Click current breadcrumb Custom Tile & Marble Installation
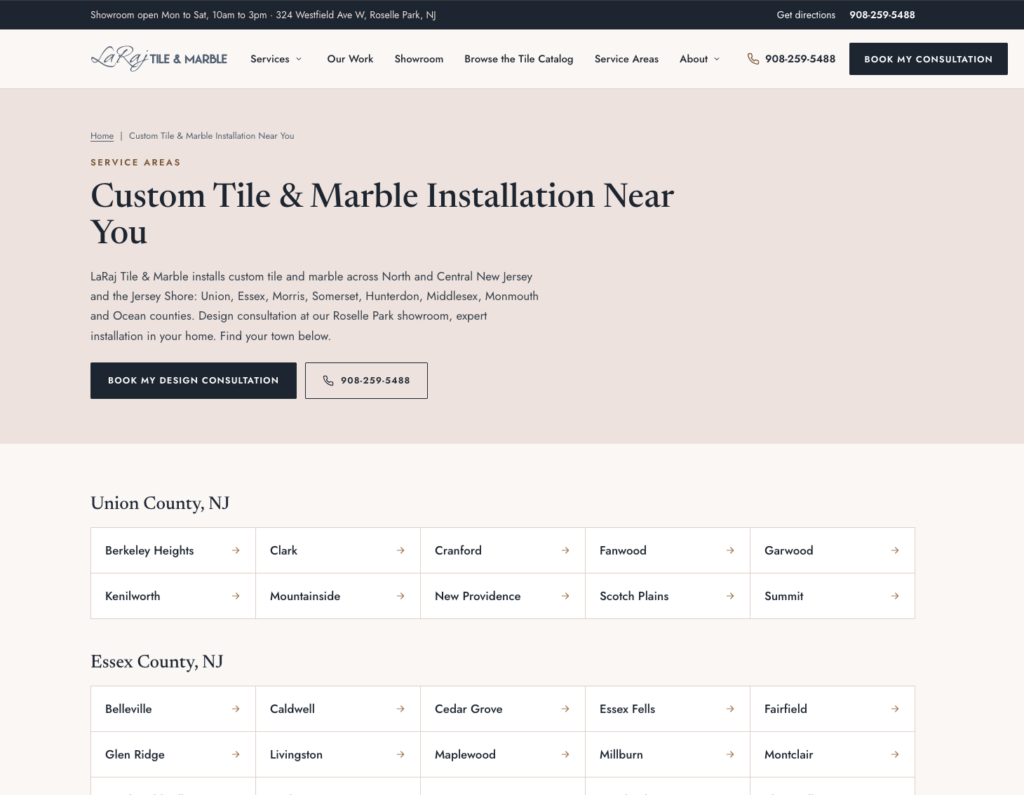 point(212,136)
